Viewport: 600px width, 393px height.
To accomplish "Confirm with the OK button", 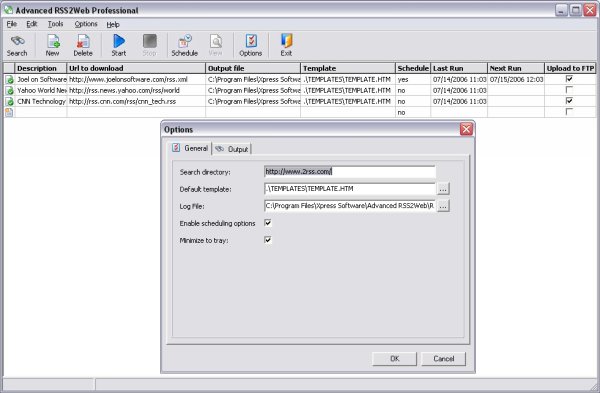I will click(395, 359).
